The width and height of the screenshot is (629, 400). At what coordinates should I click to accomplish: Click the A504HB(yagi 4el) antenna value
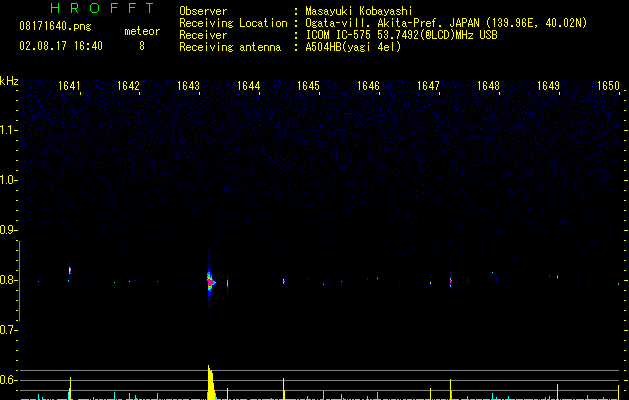353,47
